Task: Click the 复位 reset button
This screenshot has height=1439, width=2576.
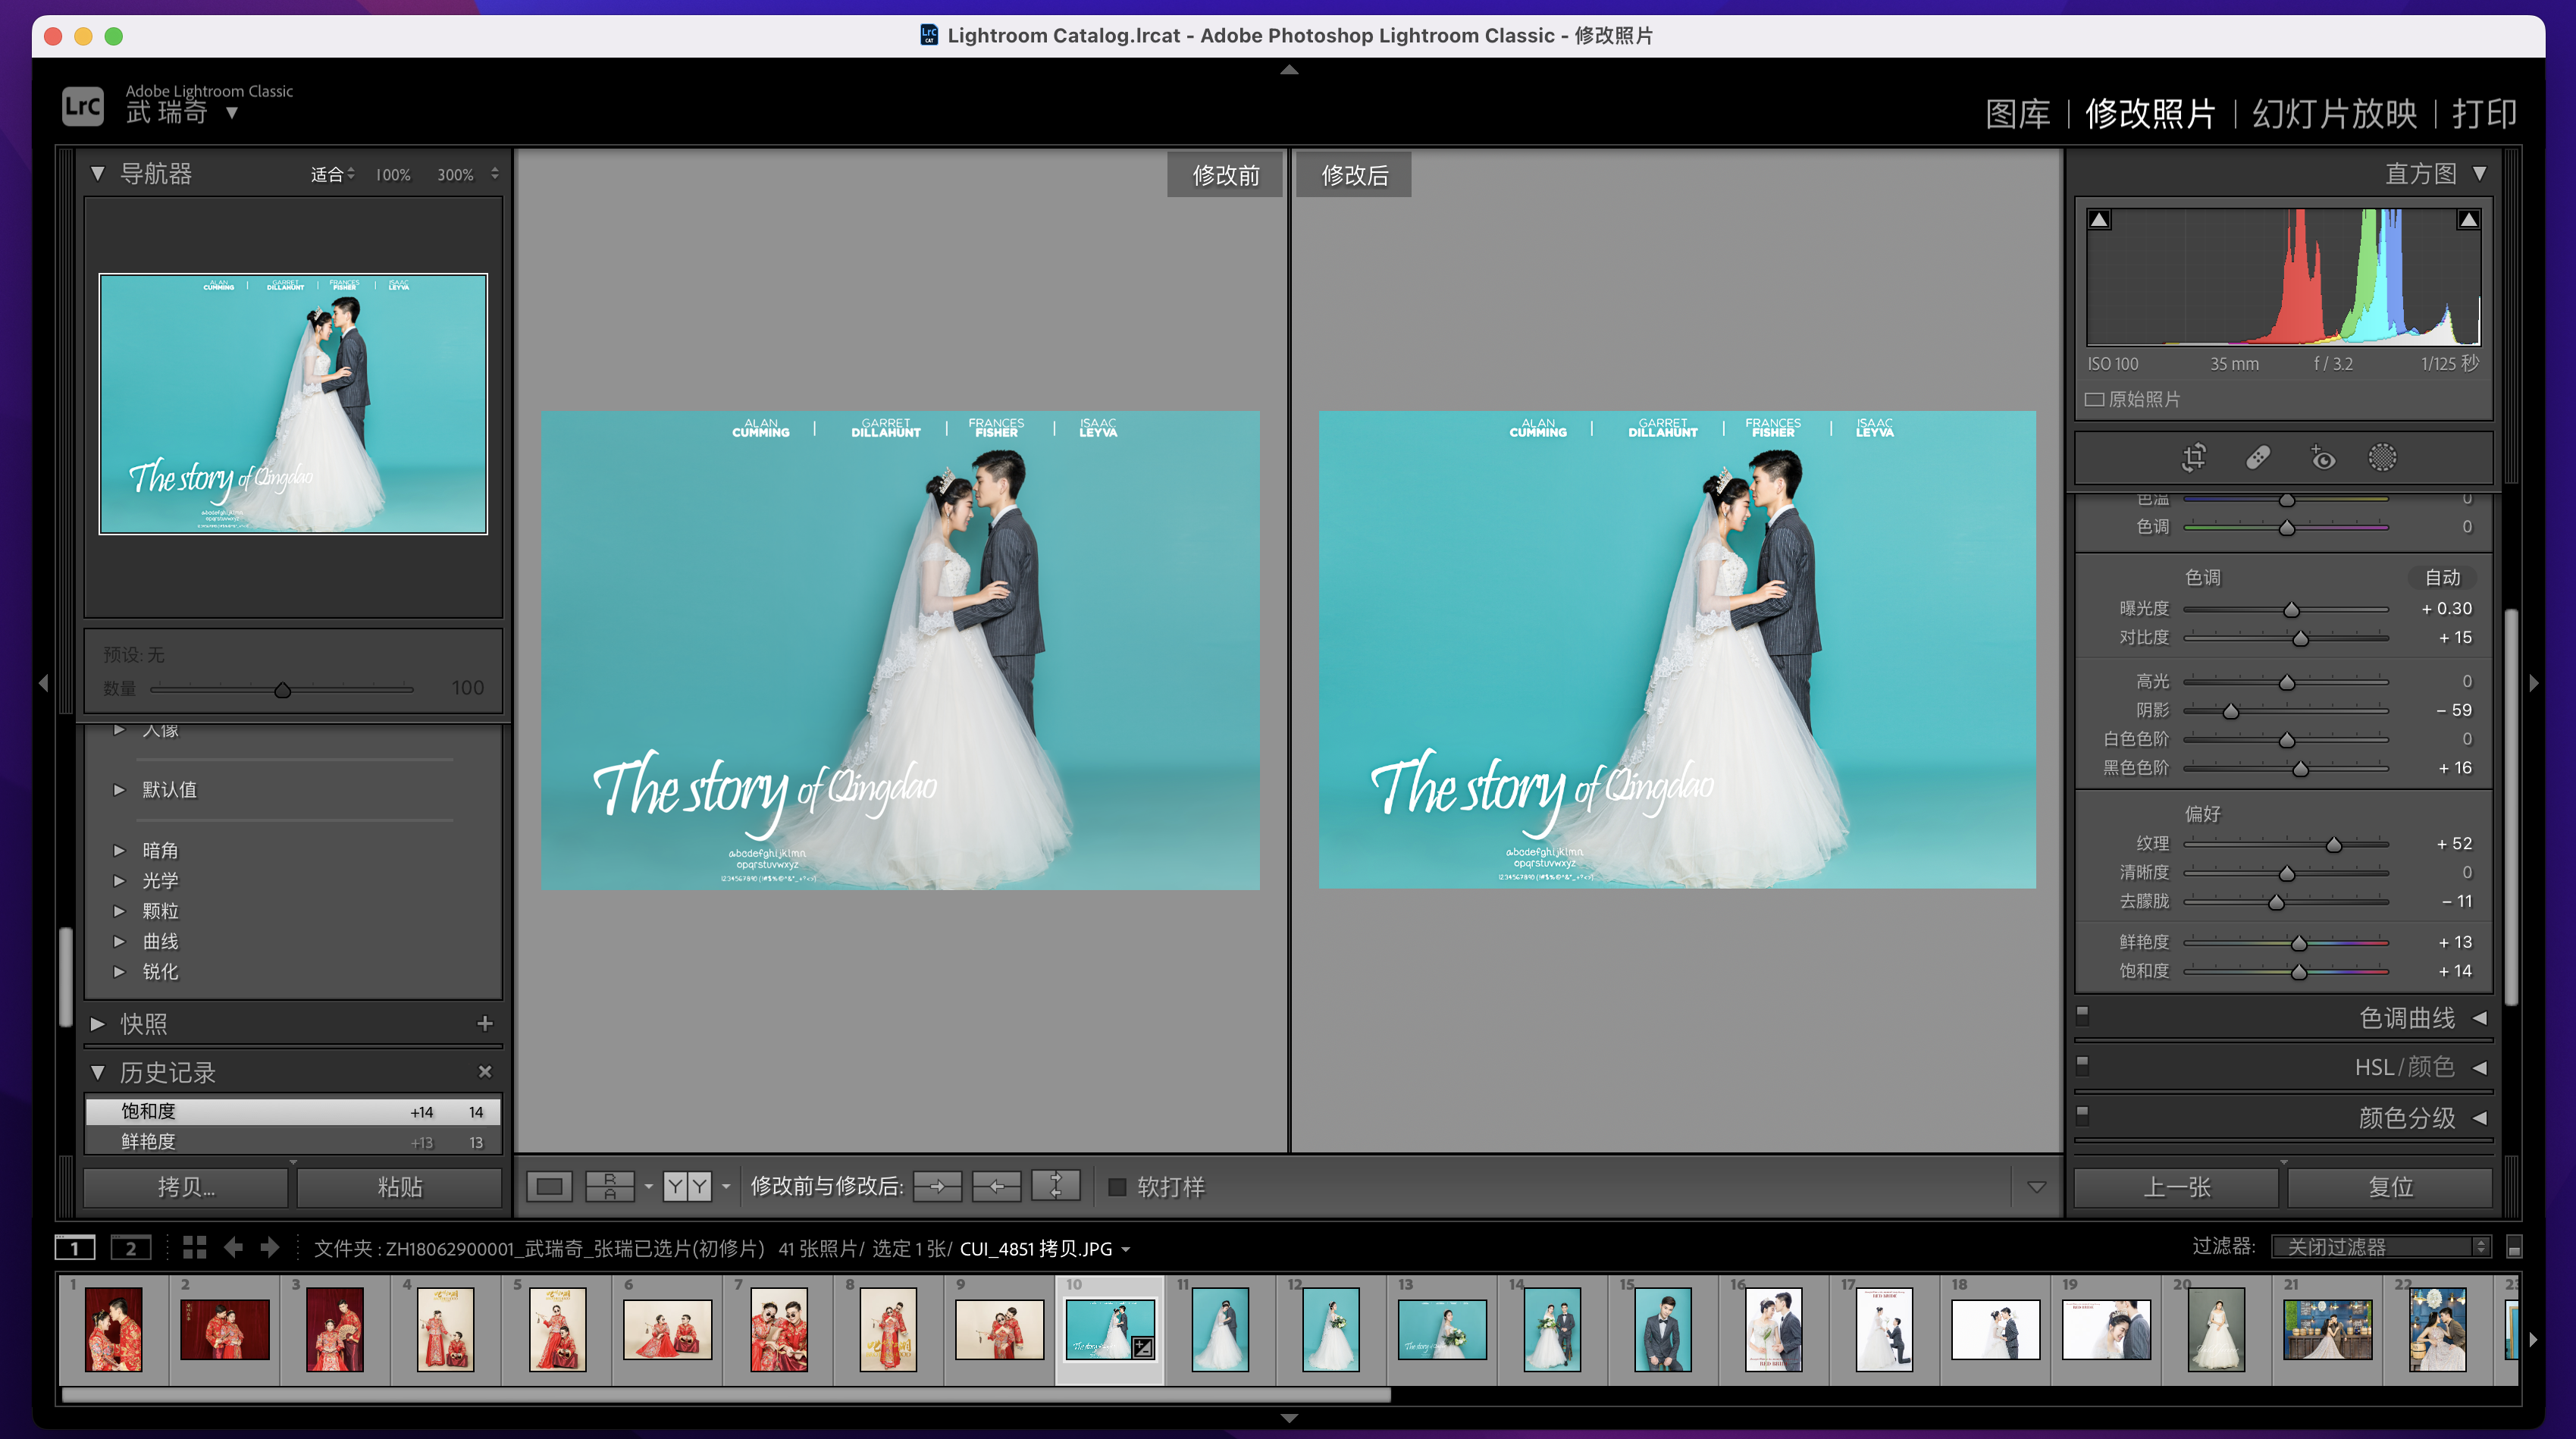Action: [x=2390, y=1187]
